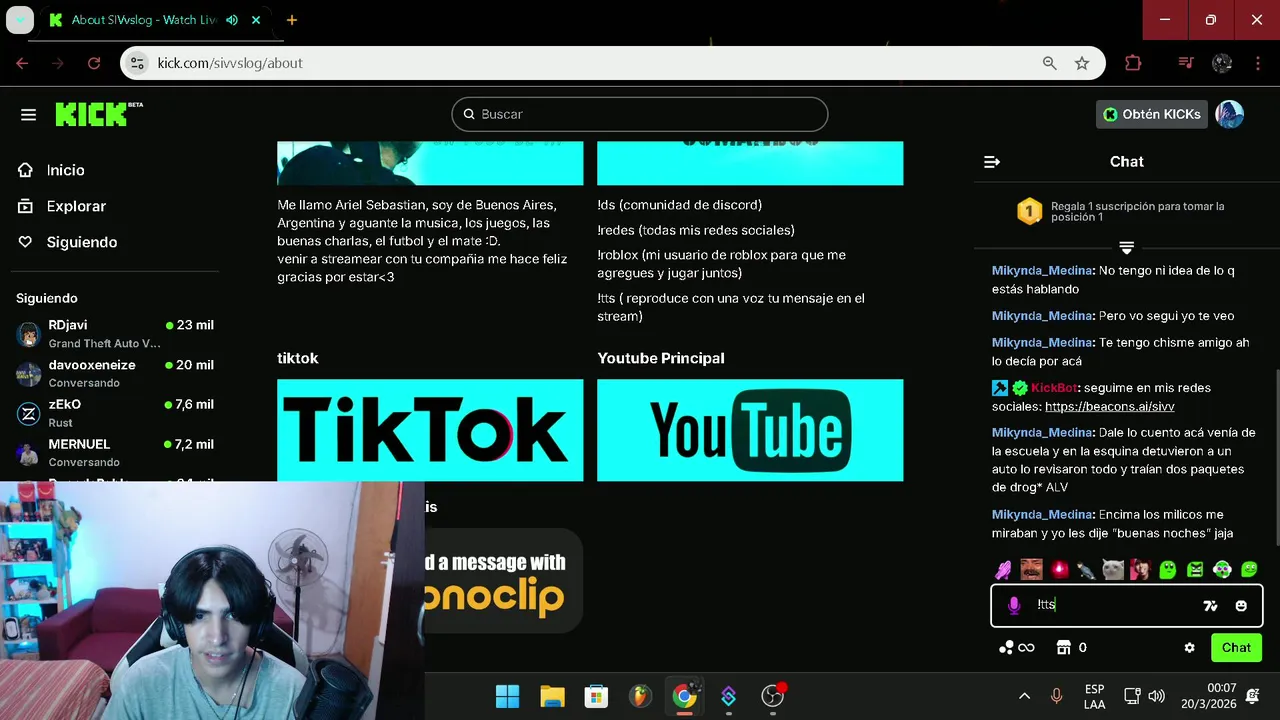
Task: Click the Youtube Principal heading
Action: point(661,358)
